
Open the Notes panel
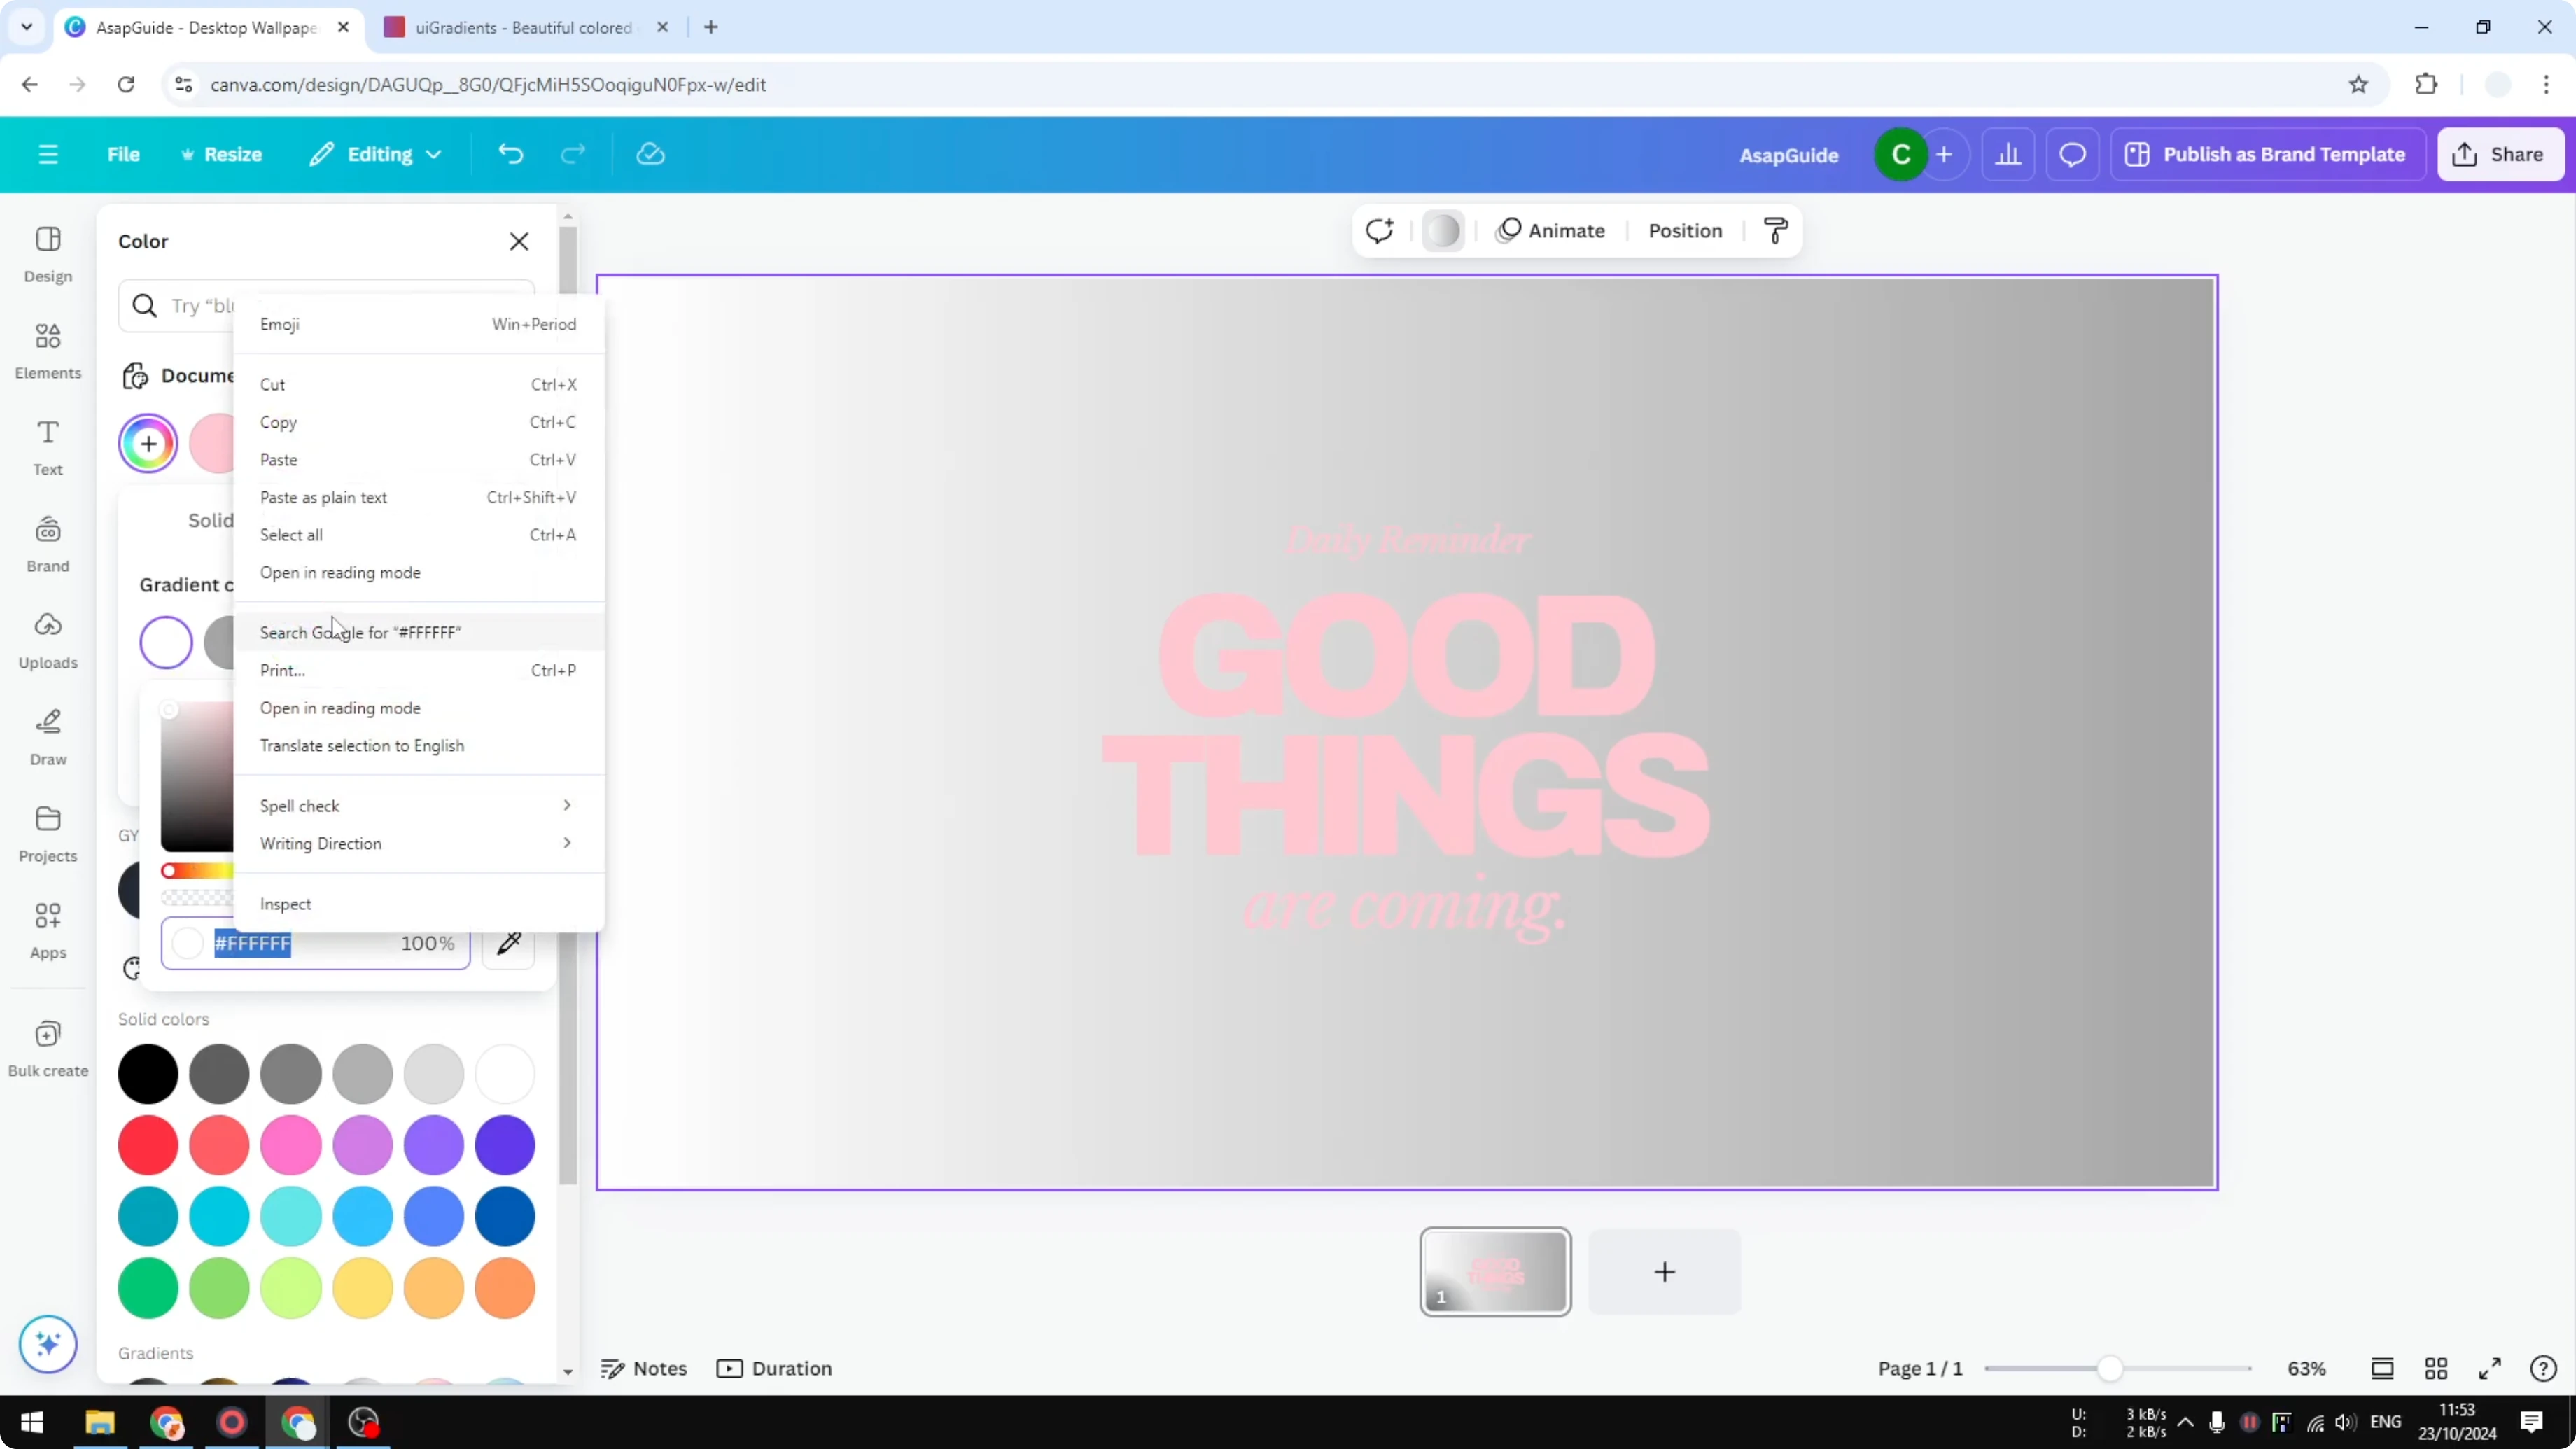coord(644,1368)
